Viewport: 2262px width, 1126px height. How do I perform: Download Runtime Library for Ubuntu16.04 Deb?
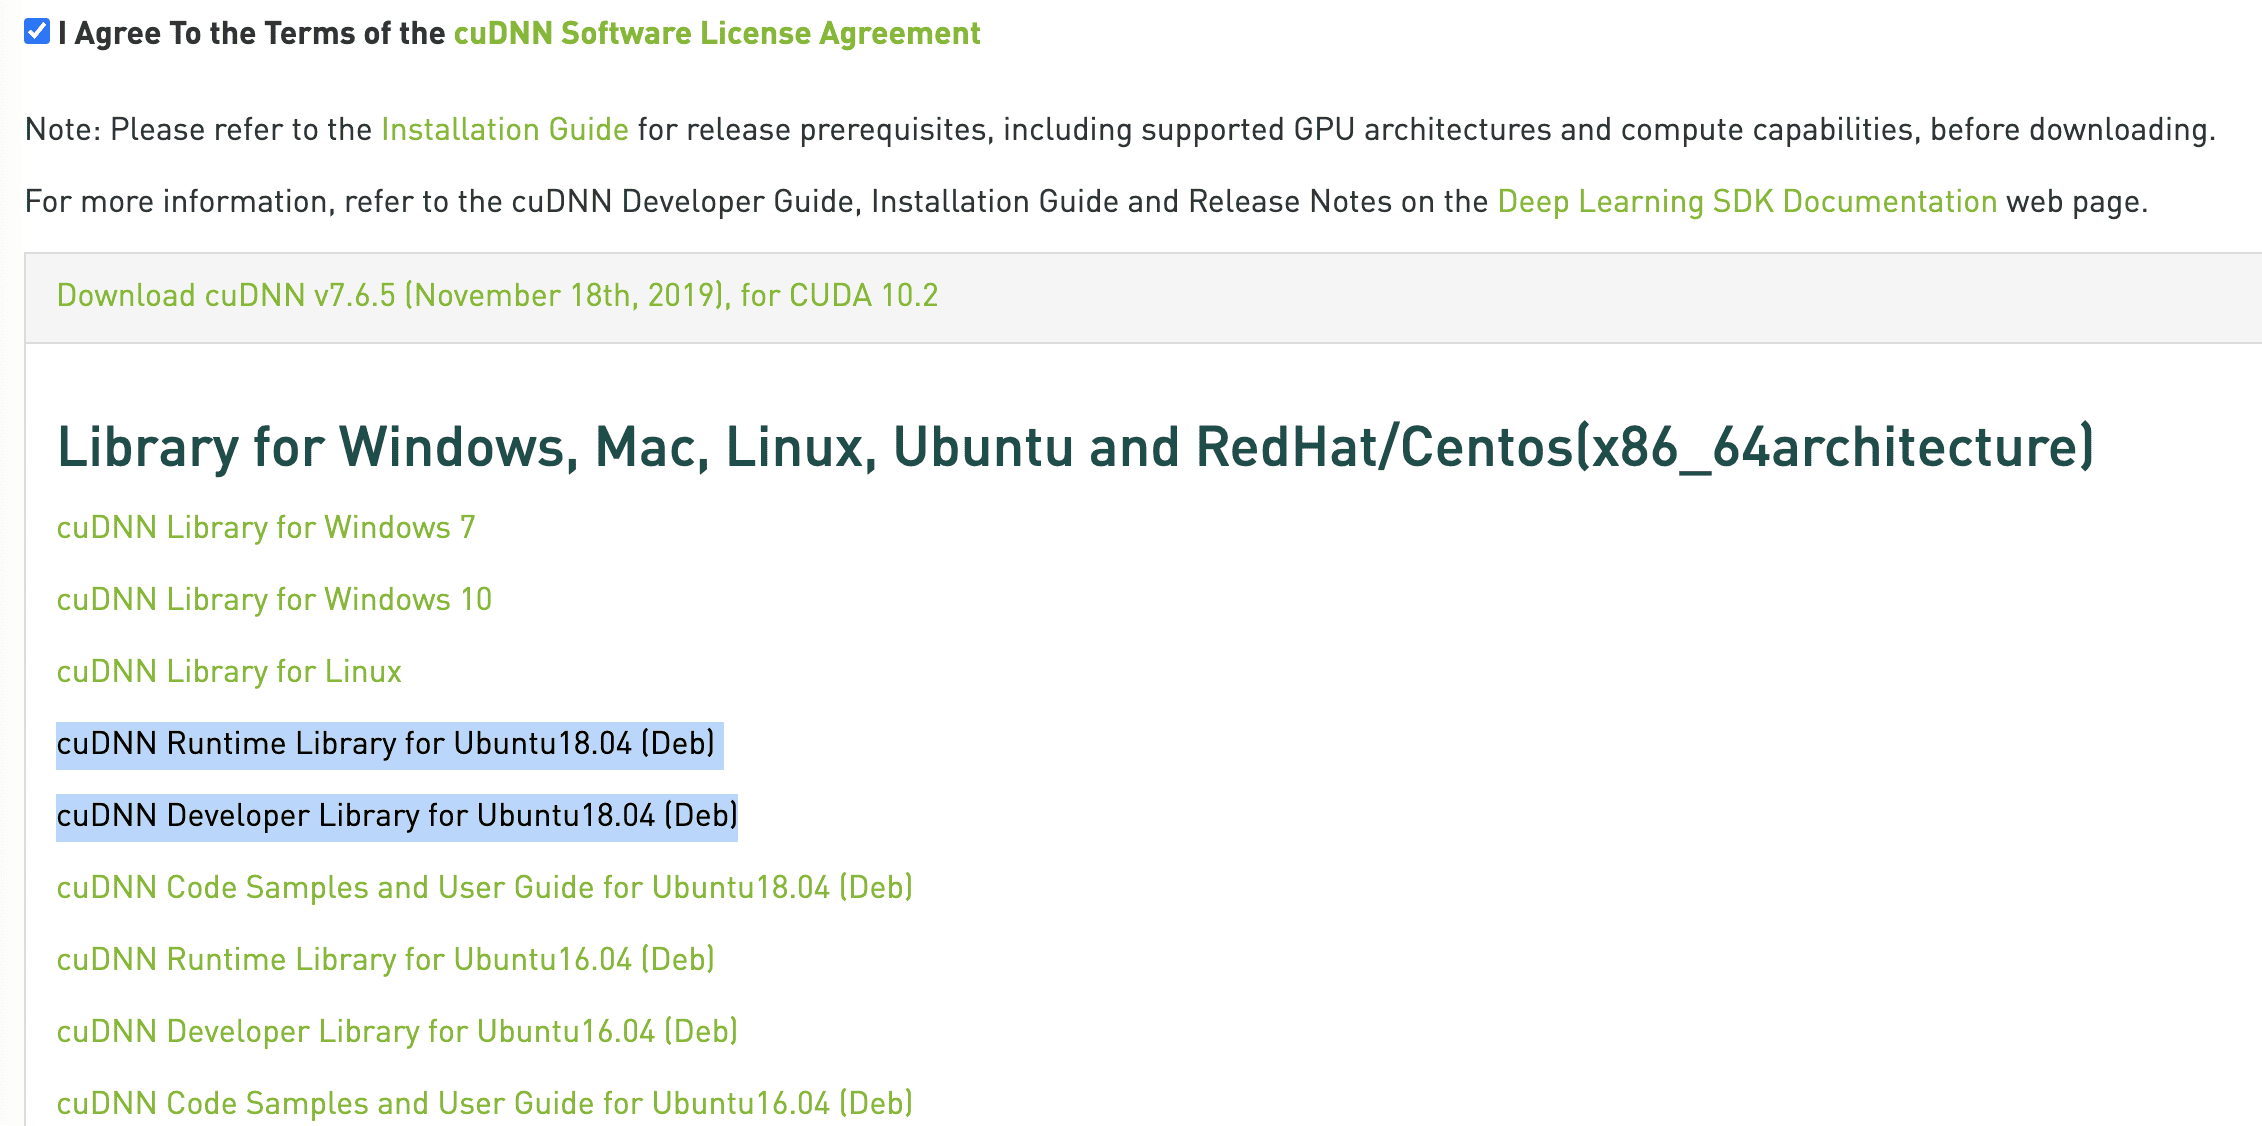(x=385, y=960)
